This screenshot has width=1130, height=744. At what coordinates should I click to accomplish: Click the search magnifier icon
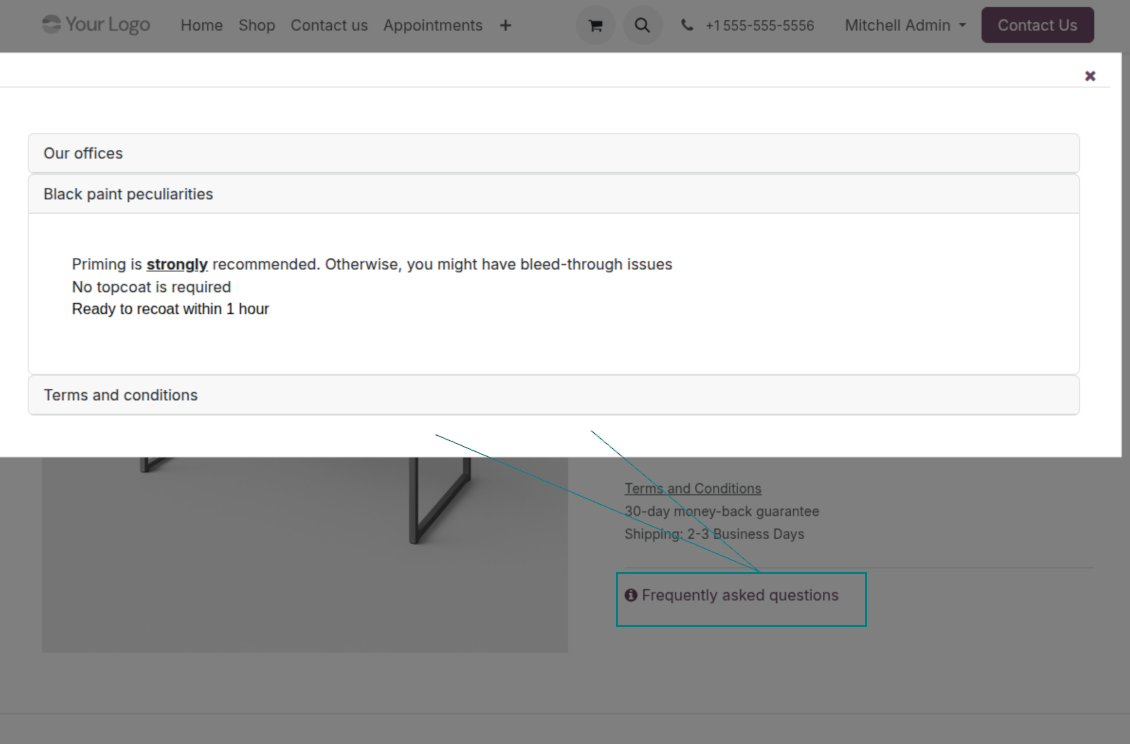tap(642, 26)
